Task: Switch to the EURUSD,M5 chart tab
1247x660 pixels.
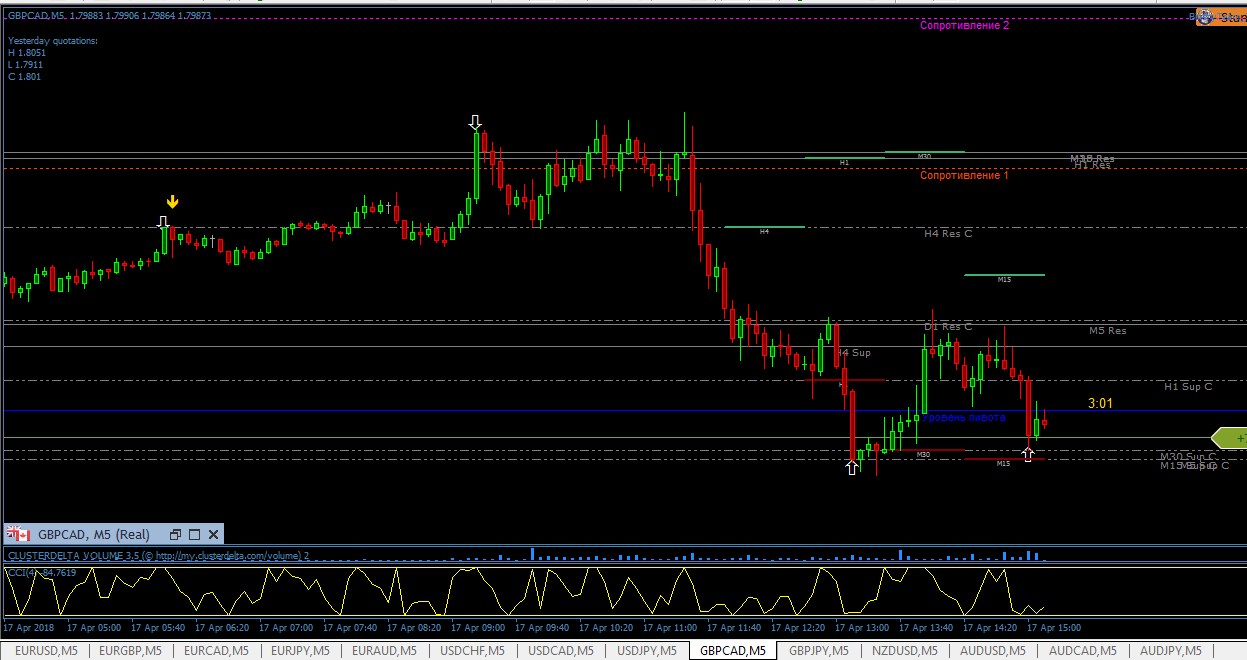Action: pyautogui.click(x=44, y=651)
